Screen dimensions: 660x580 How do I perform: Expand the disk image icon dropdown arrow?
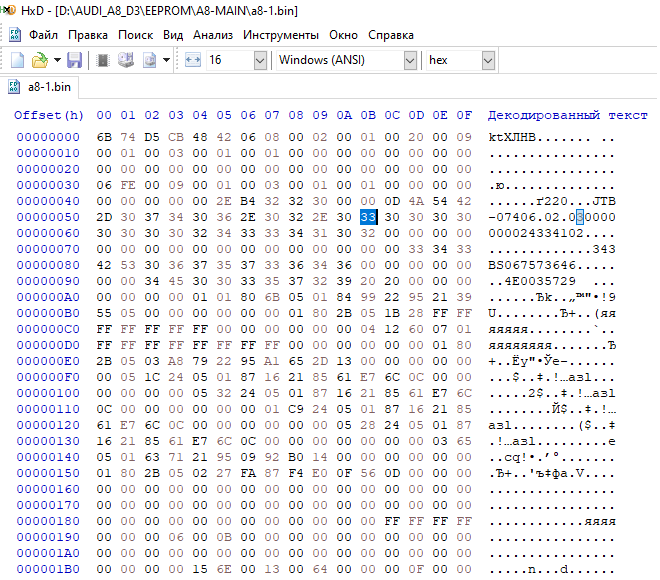pyautogui.click(x=166, y=61)
